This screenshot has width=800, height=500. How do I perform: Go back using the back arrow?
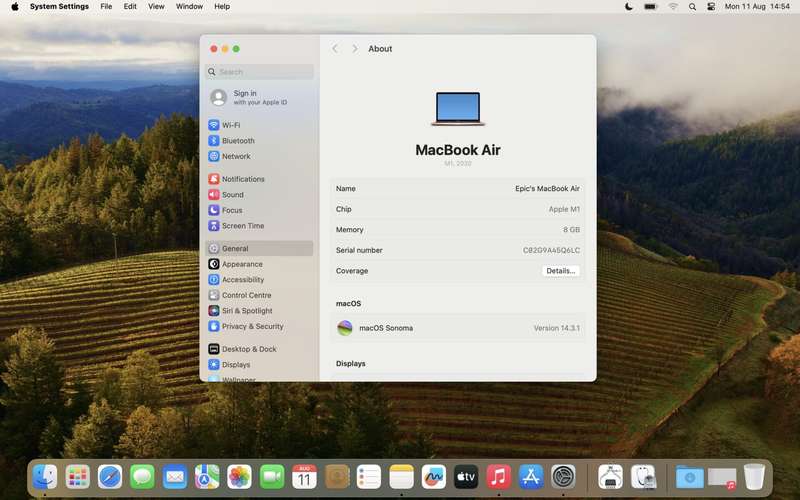point(335,48)
